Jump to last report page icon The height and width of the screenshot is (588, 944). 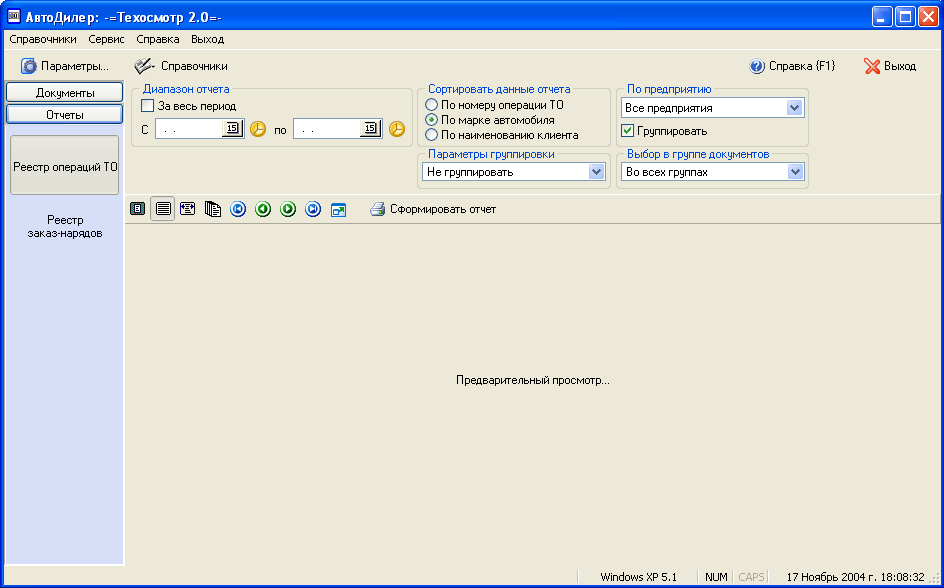click(313, 209)
